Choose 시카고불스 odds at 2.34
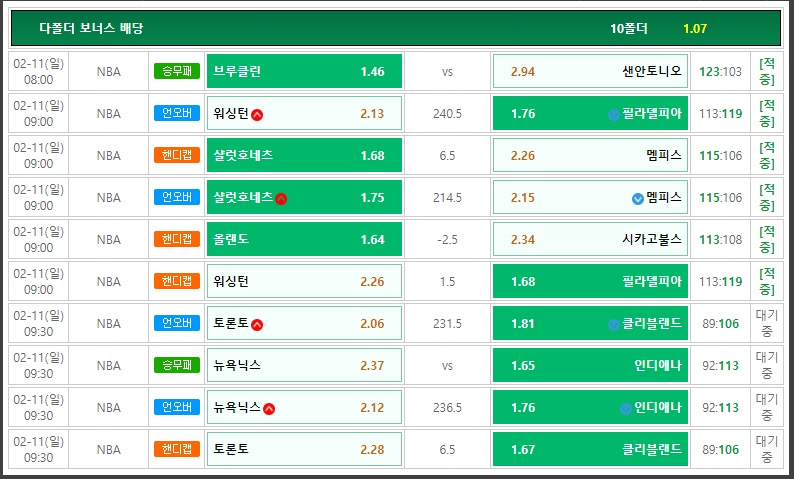 590,239
